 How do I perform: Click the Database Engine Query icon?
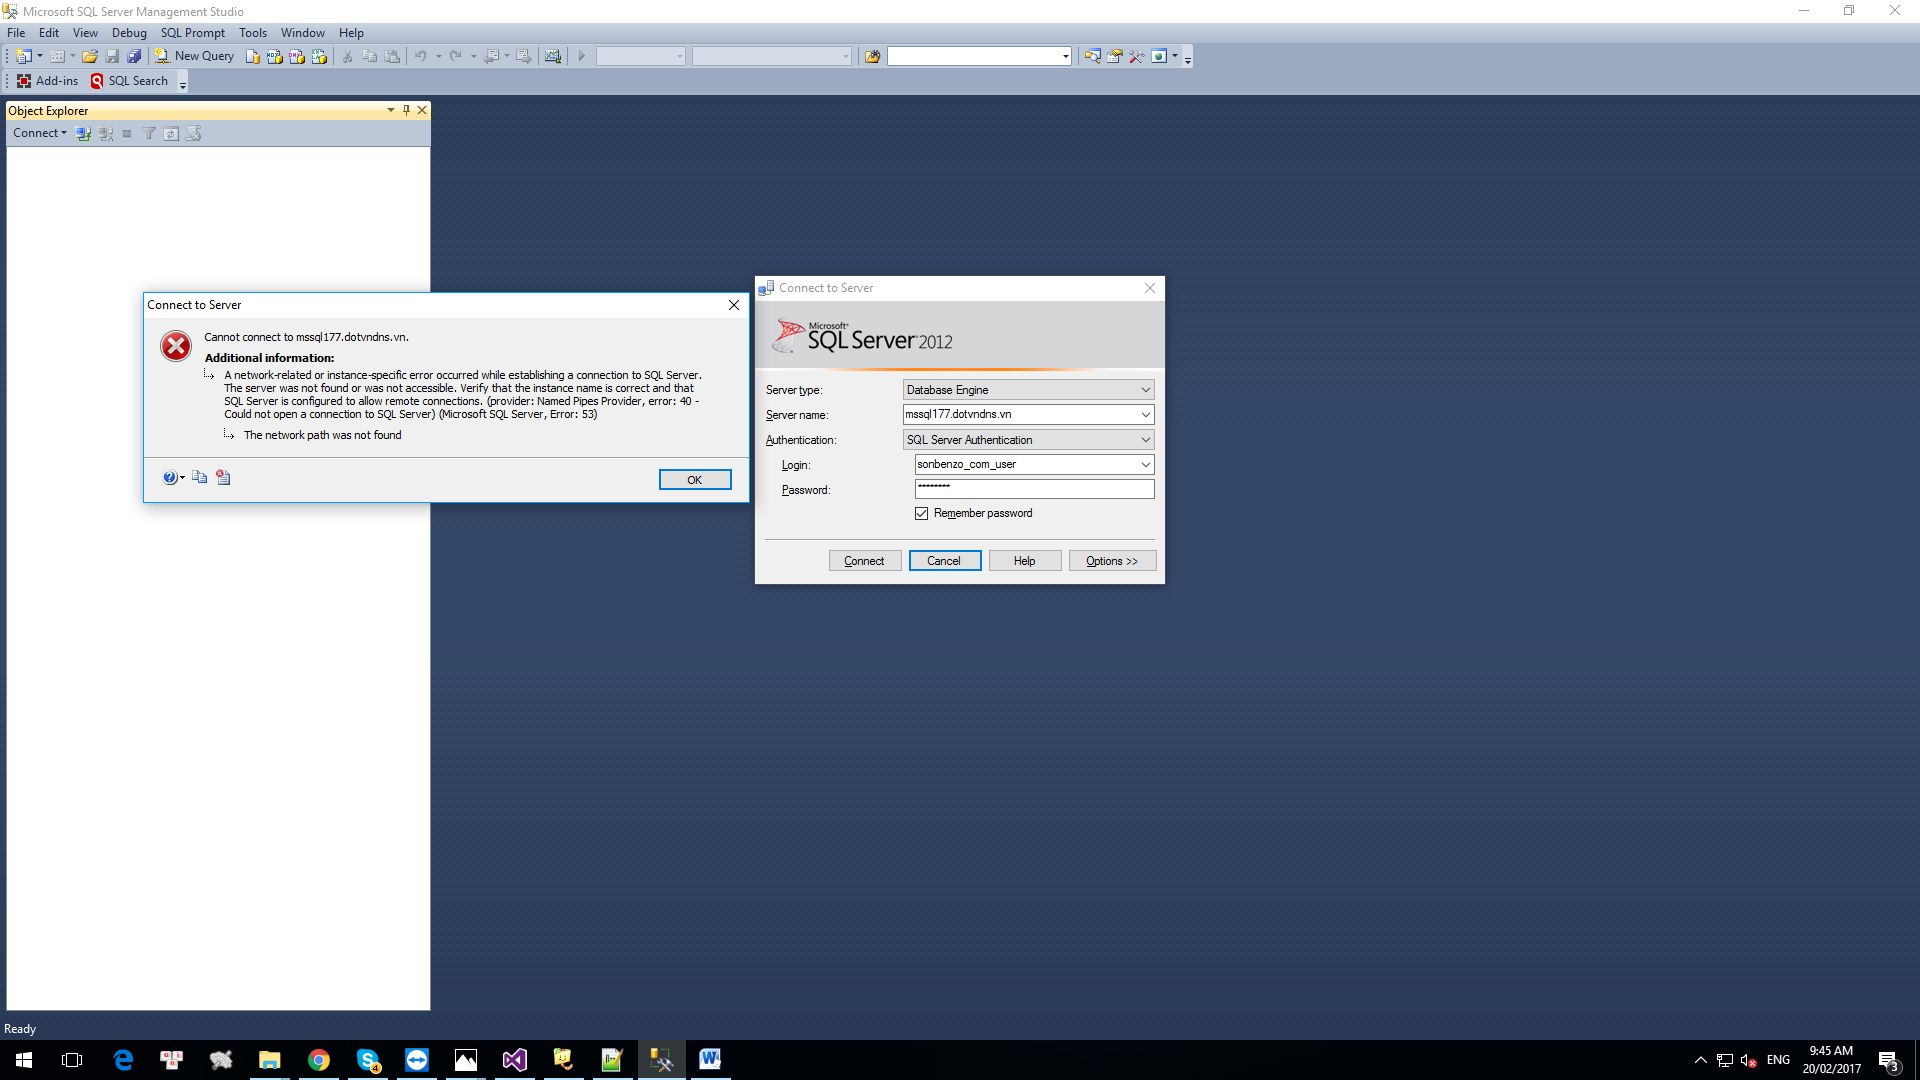pyautogui.click(x=253, y=56)
